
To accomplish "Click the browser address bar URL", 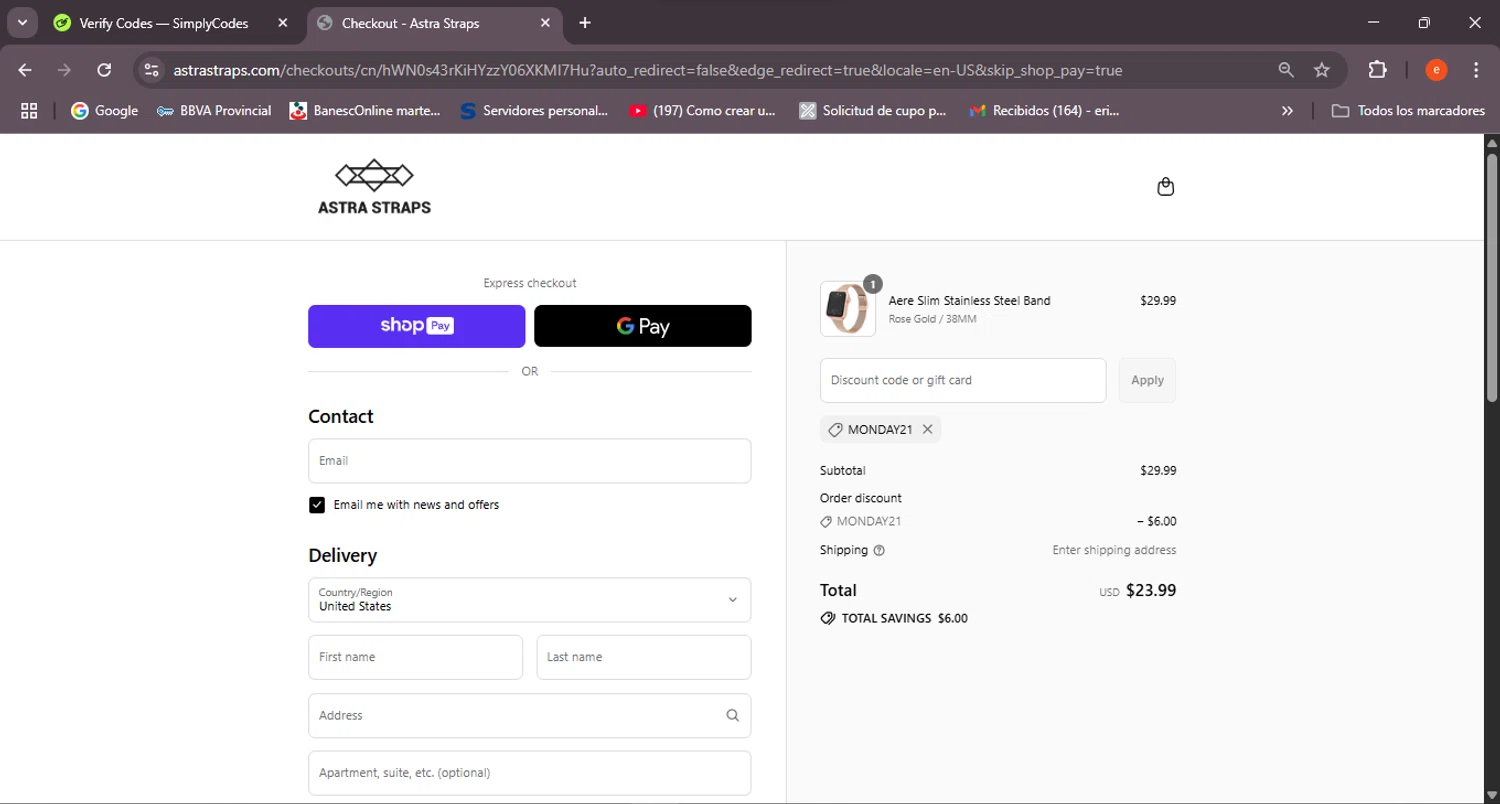I will click(647, 70).
